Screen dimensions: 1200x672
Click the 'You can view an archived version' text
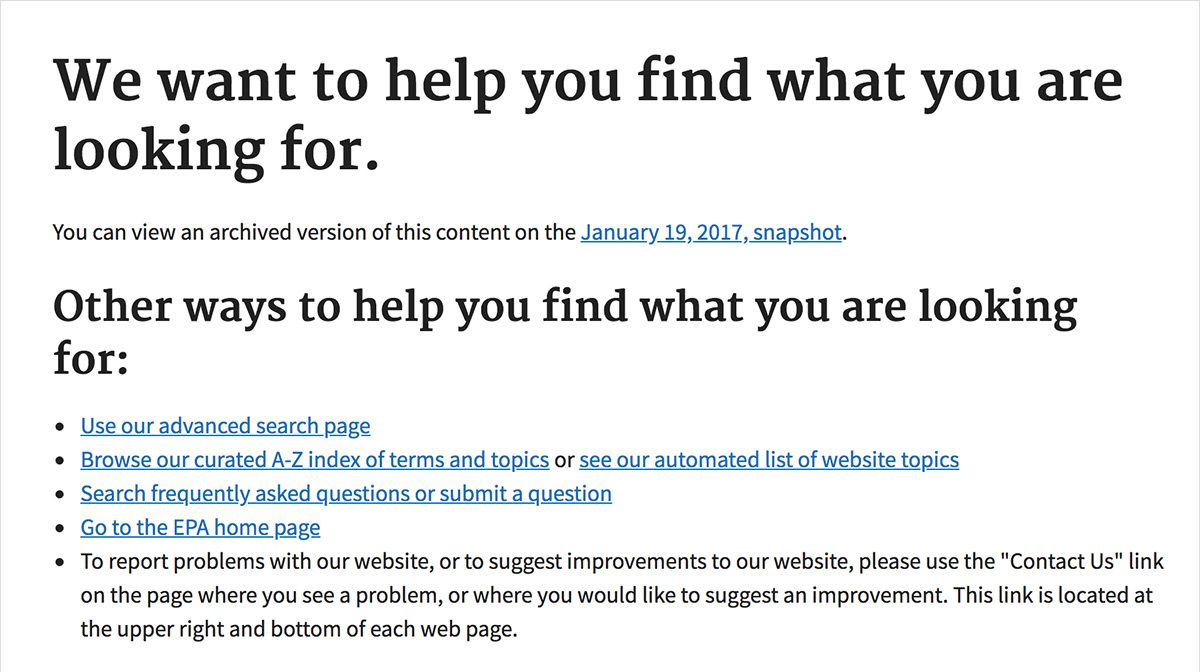pyautogui.click(x=315, y=233)
